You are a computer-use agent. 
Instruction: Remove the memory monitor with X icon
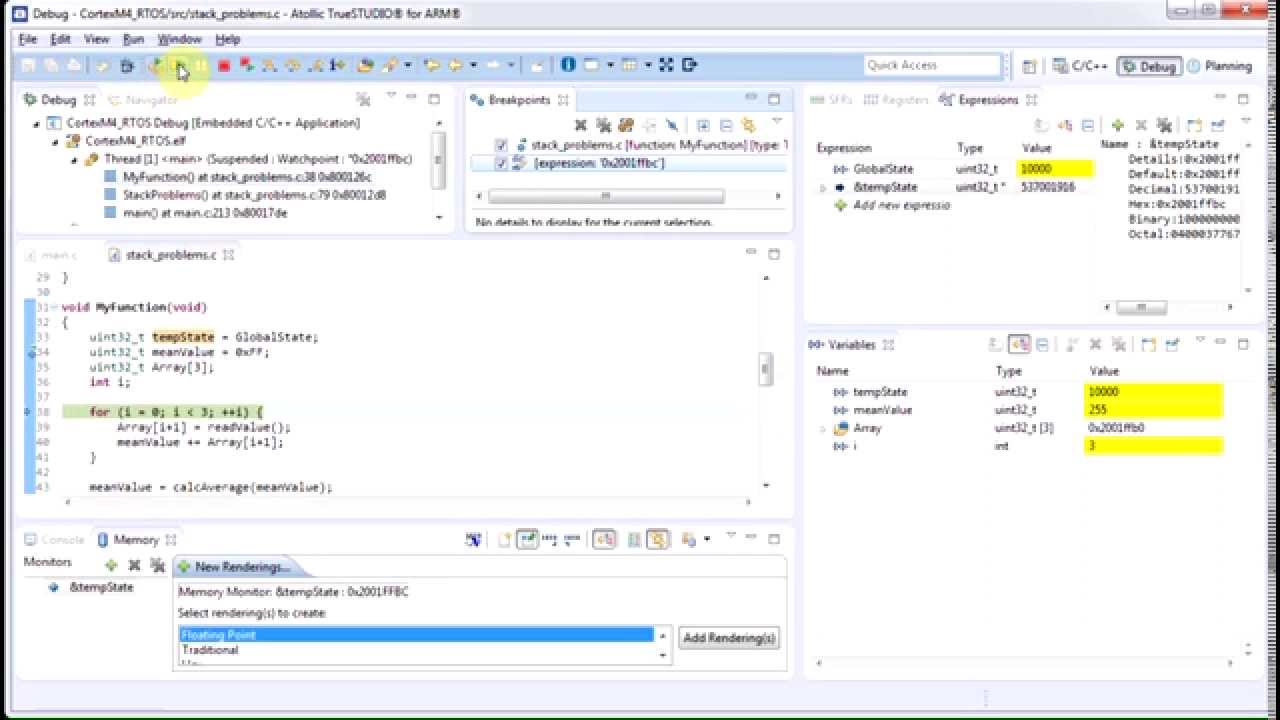coord(134,565)
